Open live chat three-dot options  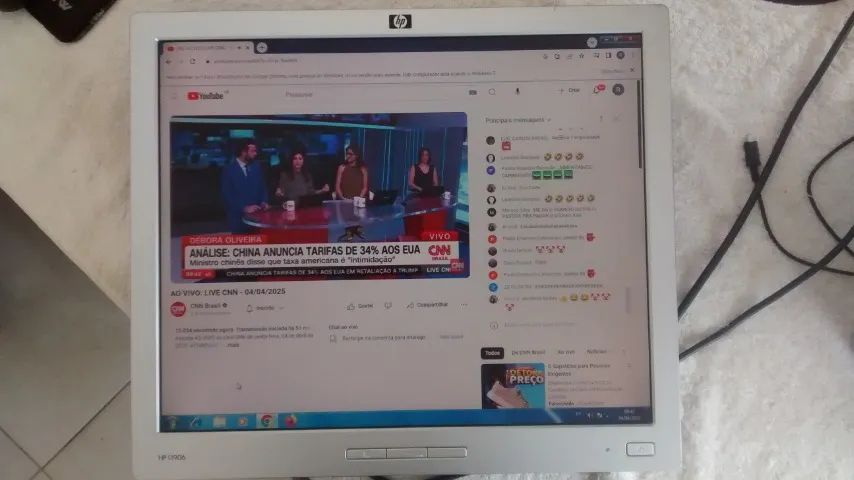click(601, 118)
